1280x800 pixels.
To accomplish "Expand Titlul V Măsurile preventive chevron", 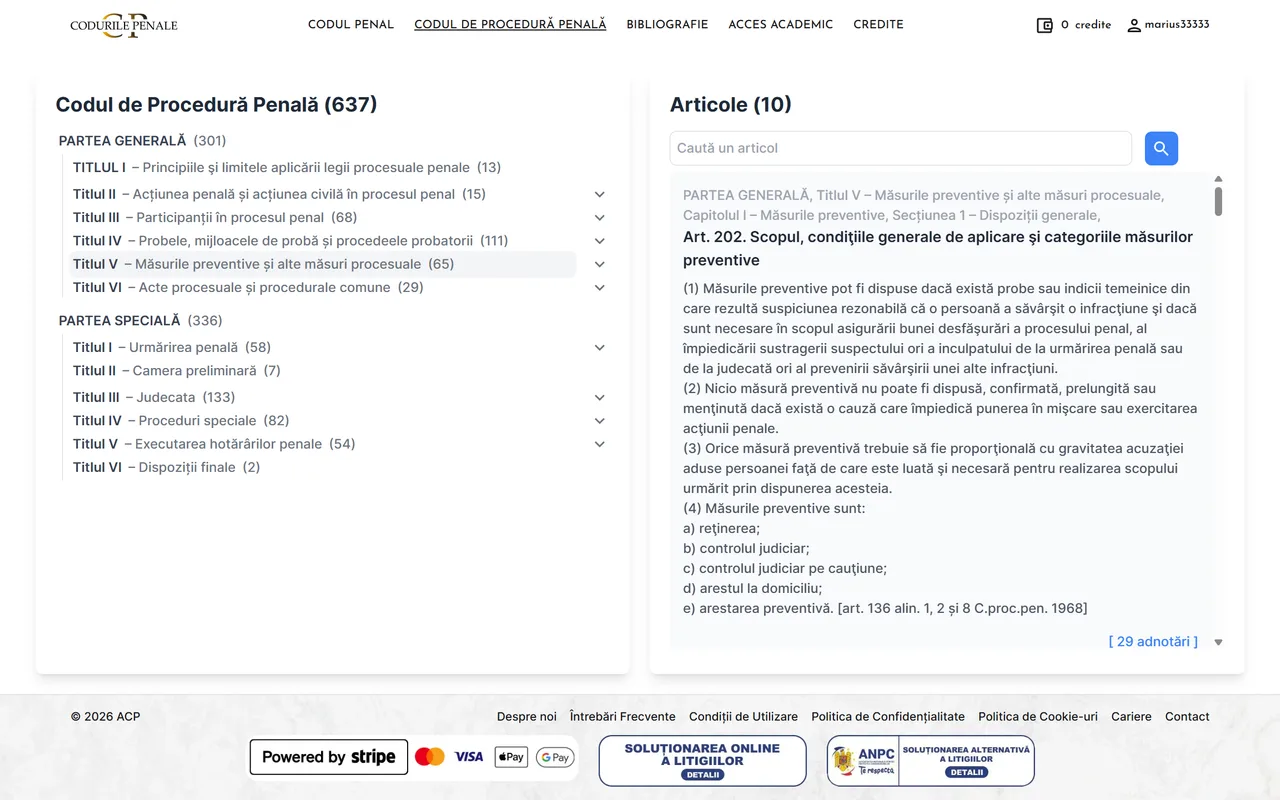I will (x=600, y=264).
